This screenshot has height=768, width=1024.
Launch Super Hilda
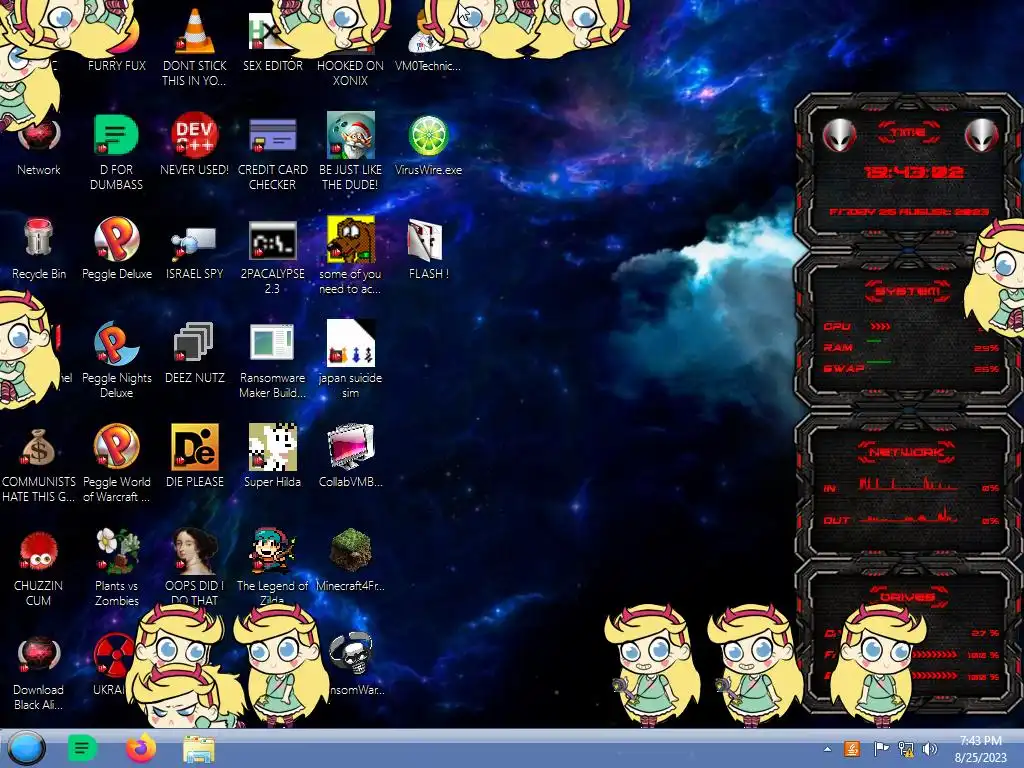point(272,456)
